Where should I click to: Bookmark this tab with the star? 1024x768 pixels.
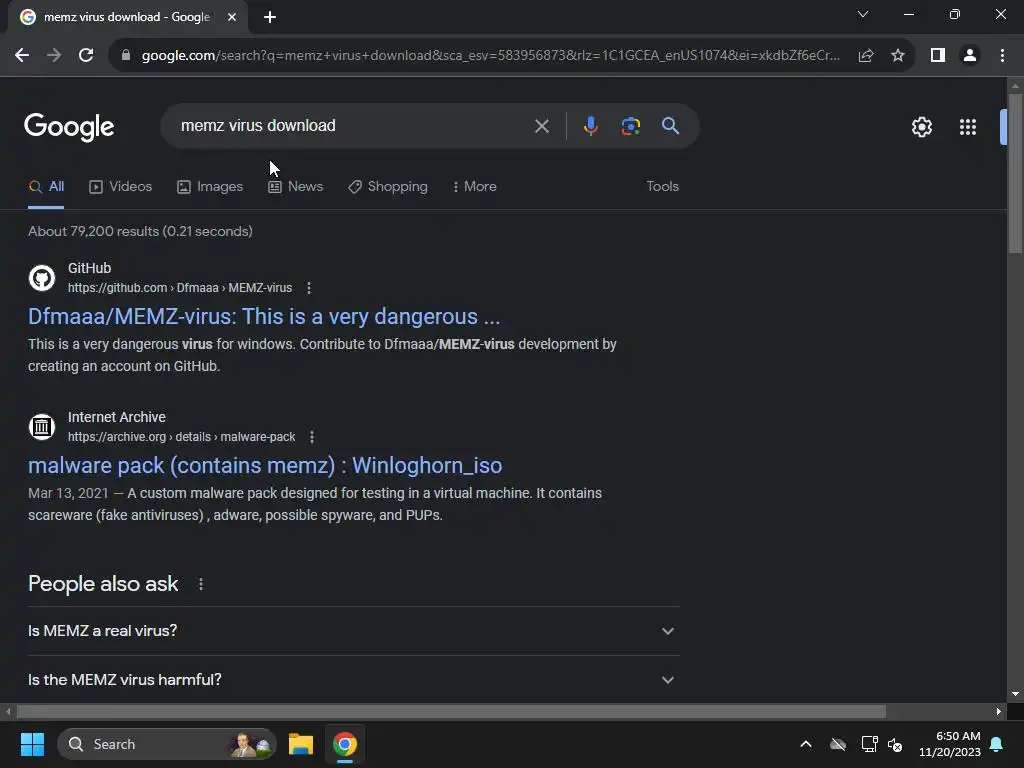898,56
